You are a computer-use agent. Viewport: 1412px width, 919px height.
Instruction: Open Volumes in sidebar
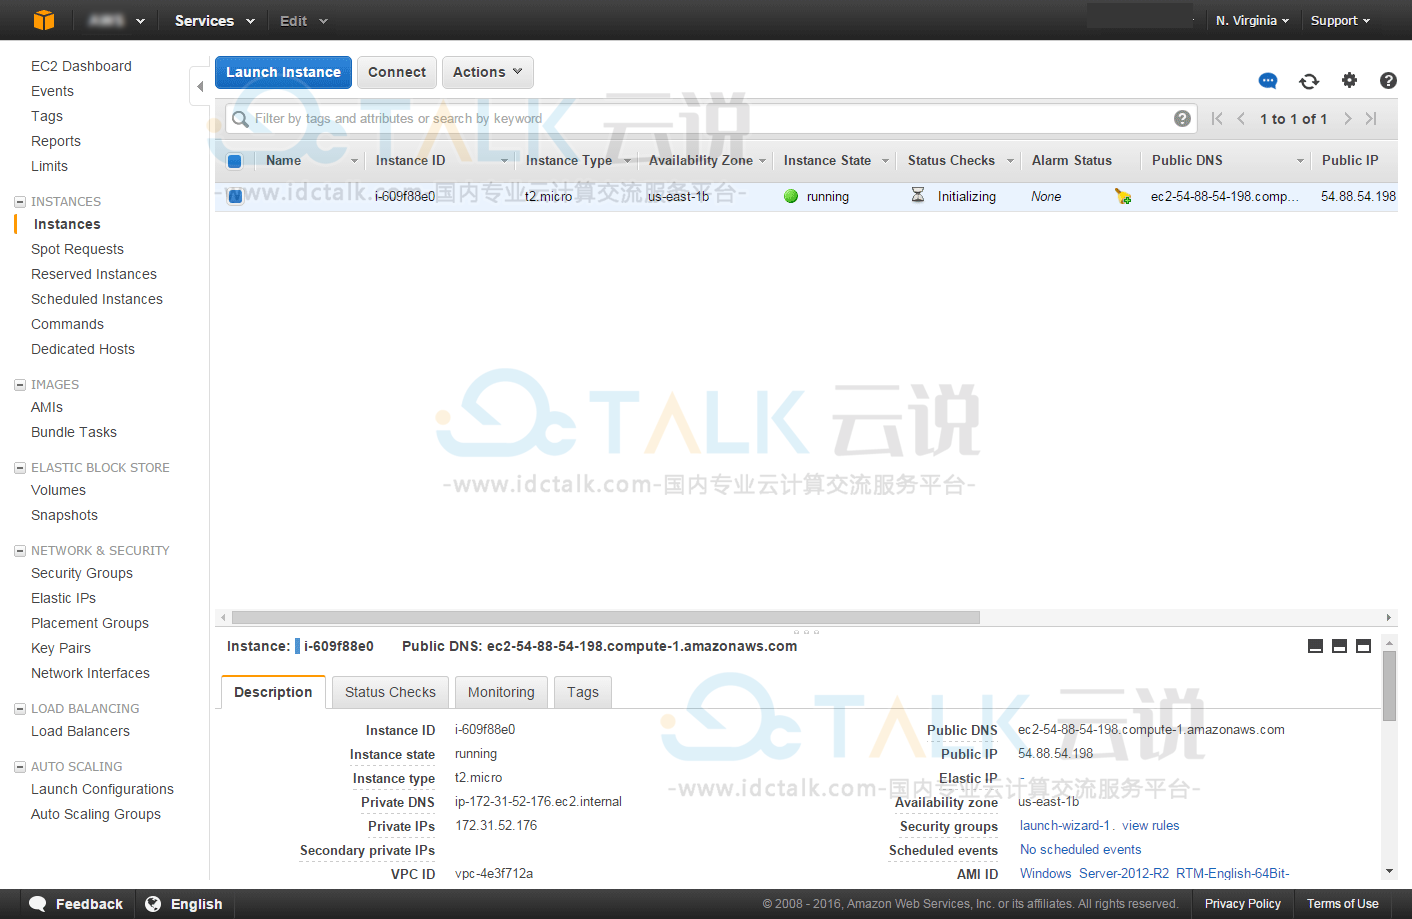(59, 491)
